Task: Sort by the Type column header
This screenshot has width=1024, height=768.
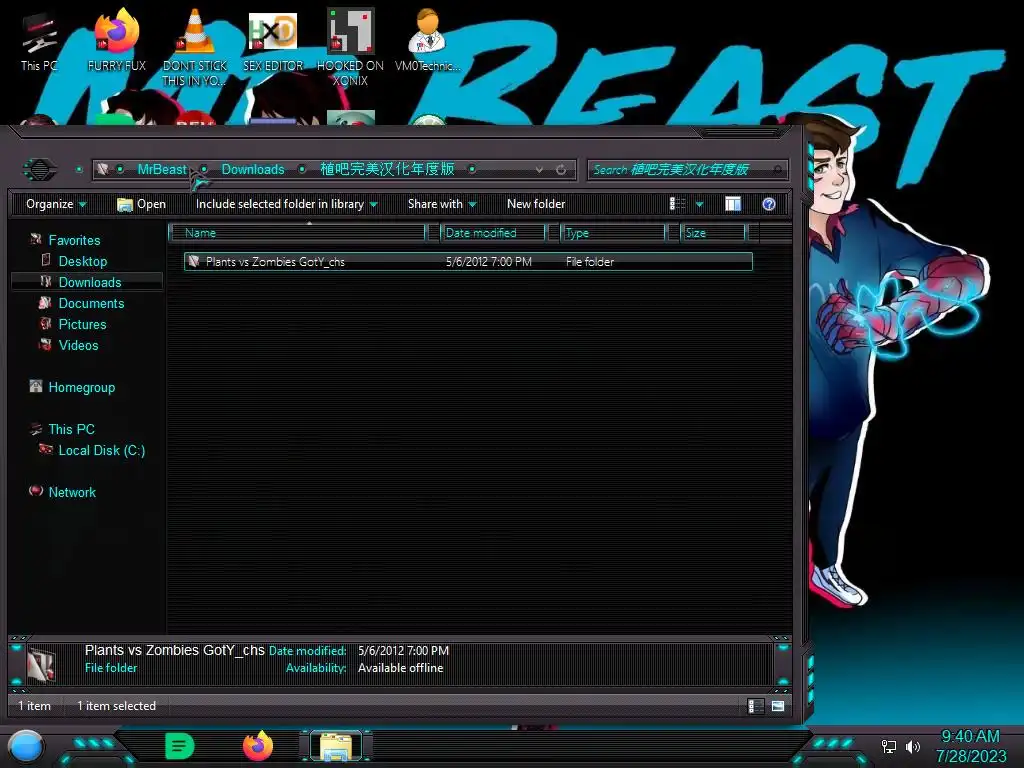Action: tap(613, 232)
